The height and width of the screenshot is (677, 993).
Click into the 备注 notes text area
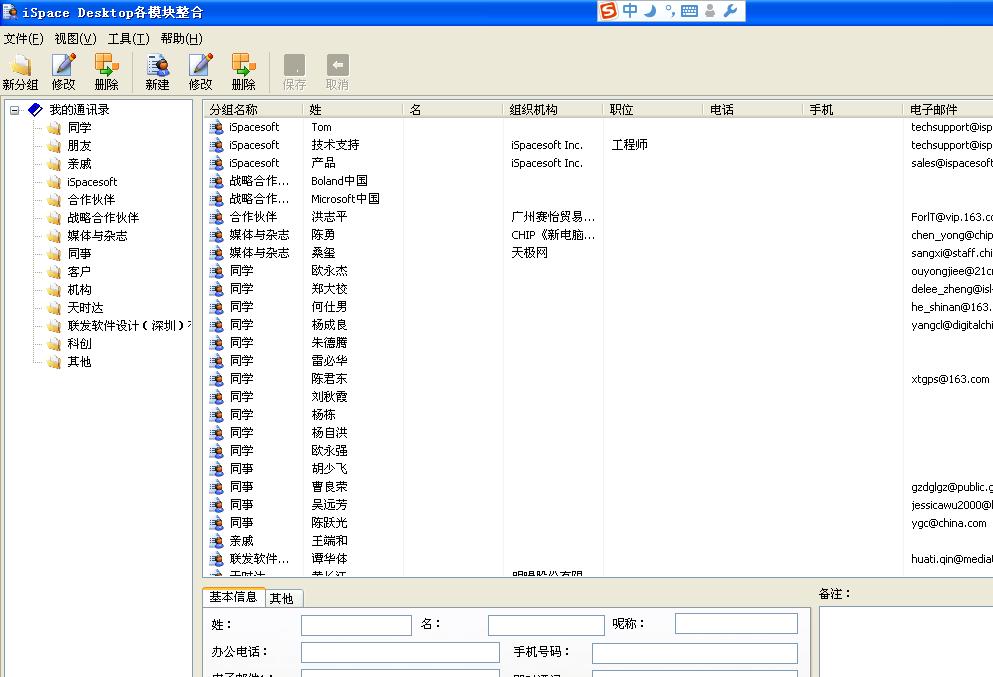pyautogui.click(x=906, y=642)
